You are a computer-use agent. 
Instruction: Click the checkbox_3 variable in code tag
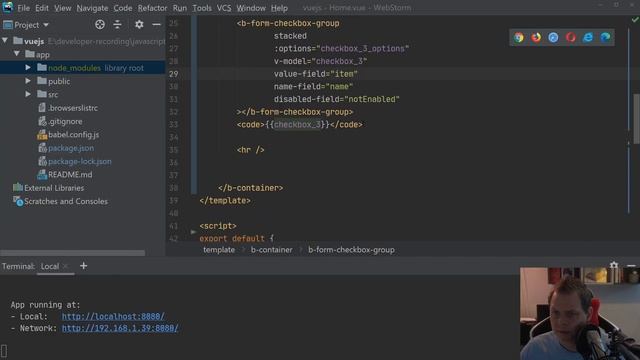tap(297, 124)
